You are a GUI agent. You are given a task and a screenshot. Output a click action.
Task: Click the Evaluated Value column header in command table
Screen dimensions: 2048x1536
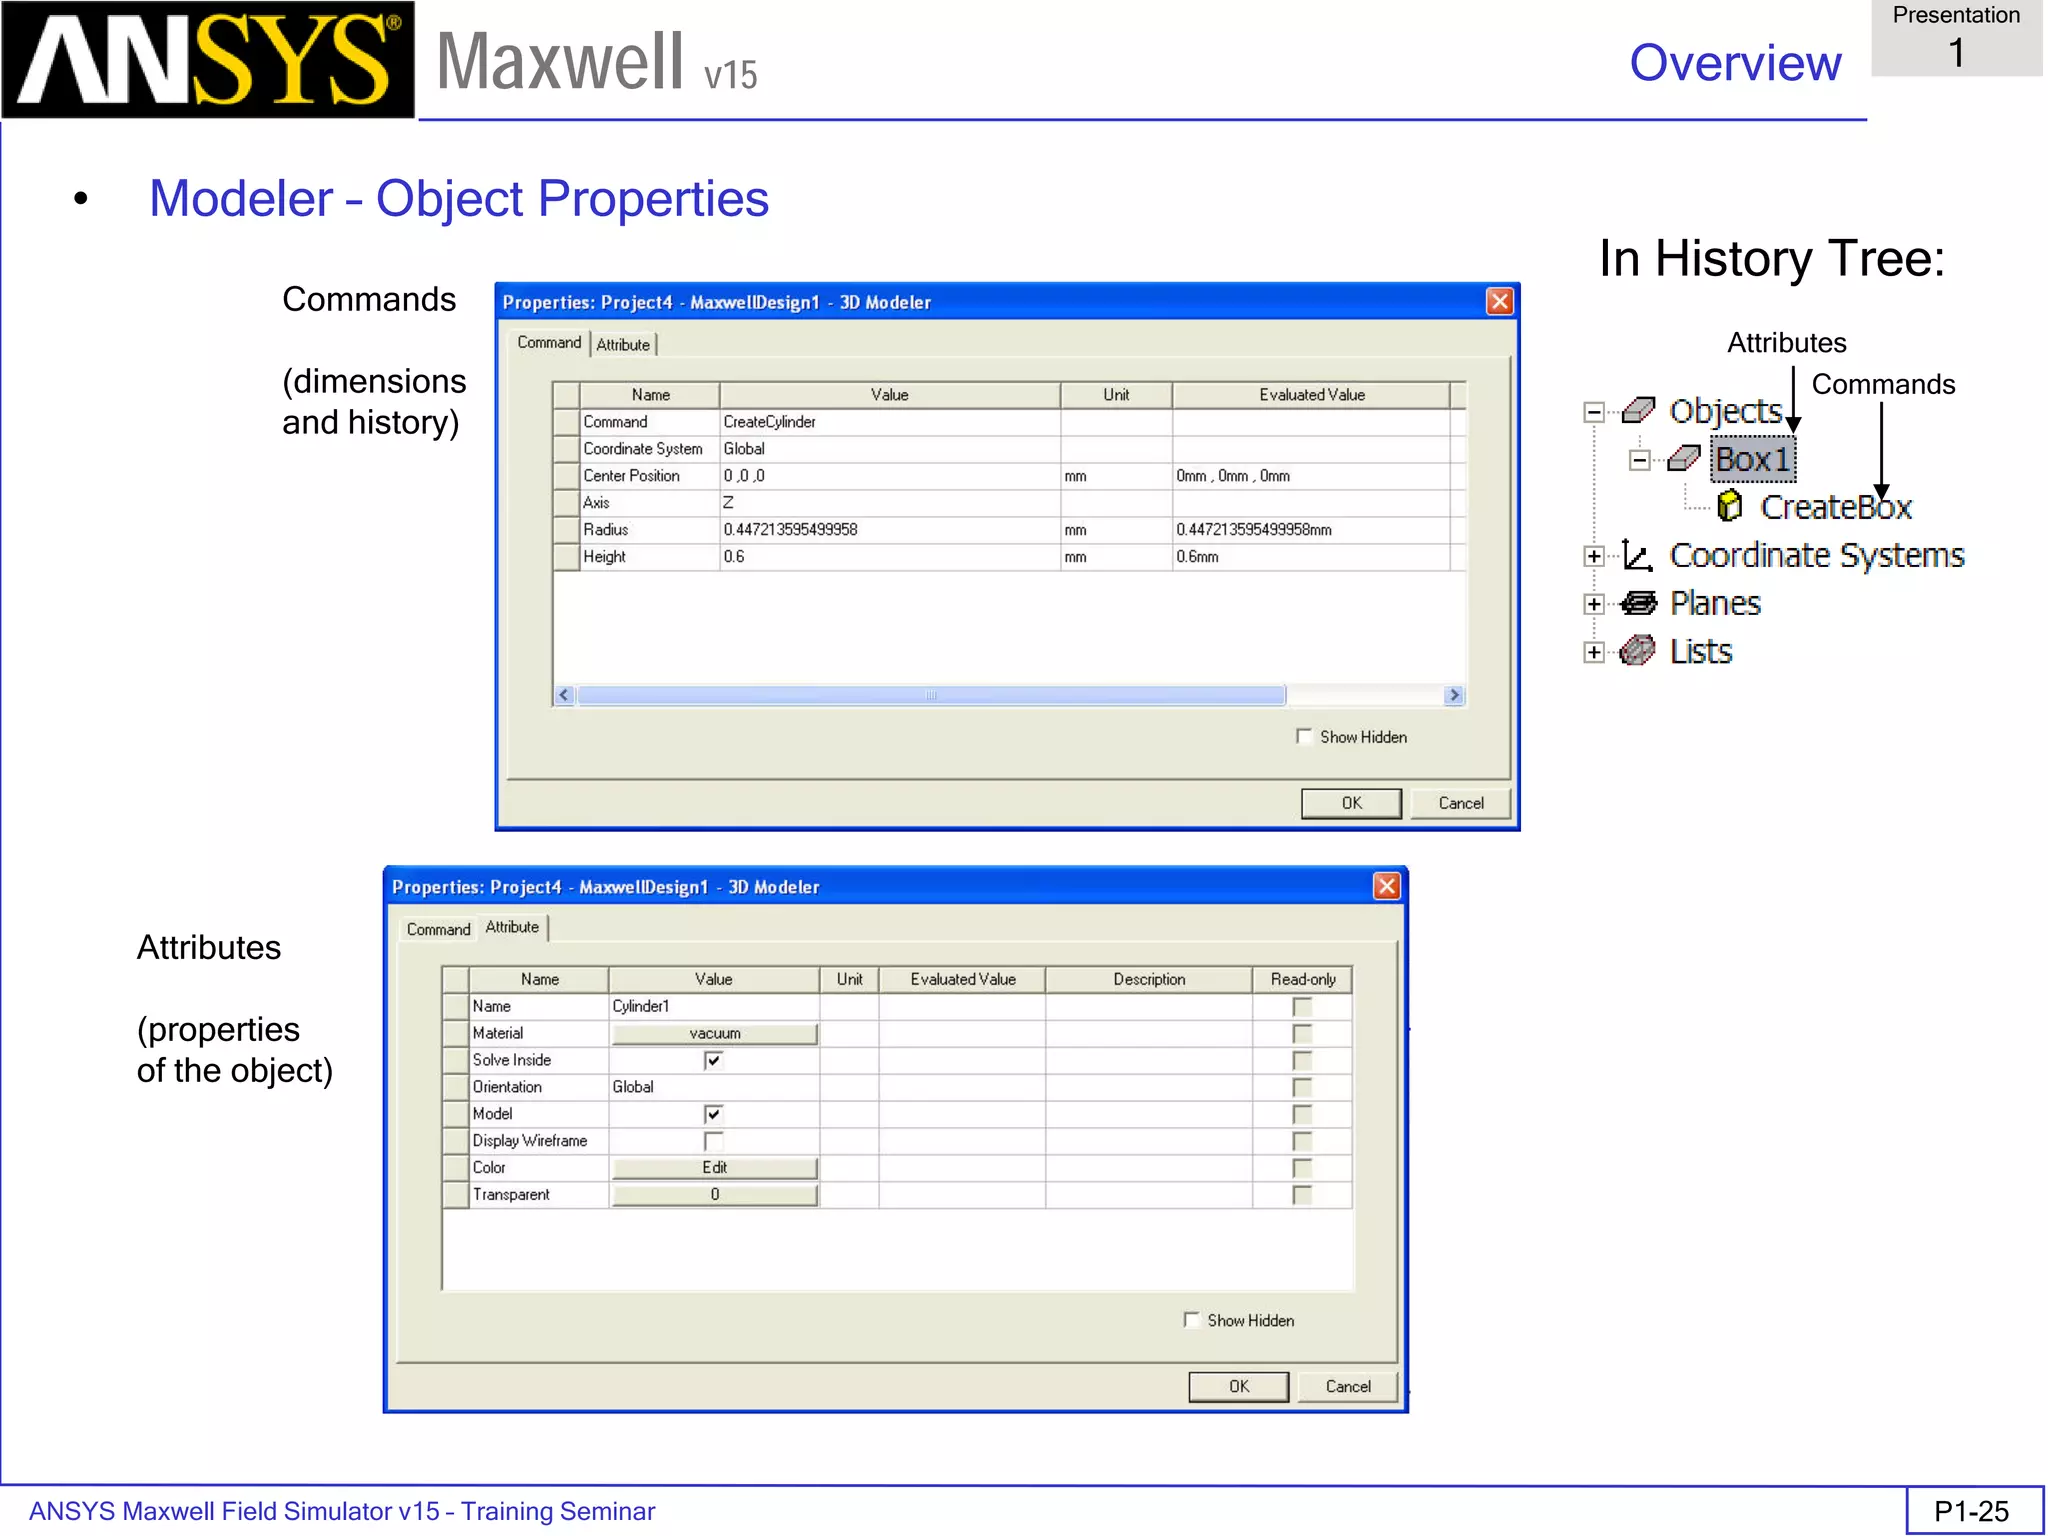(1311, 395)
